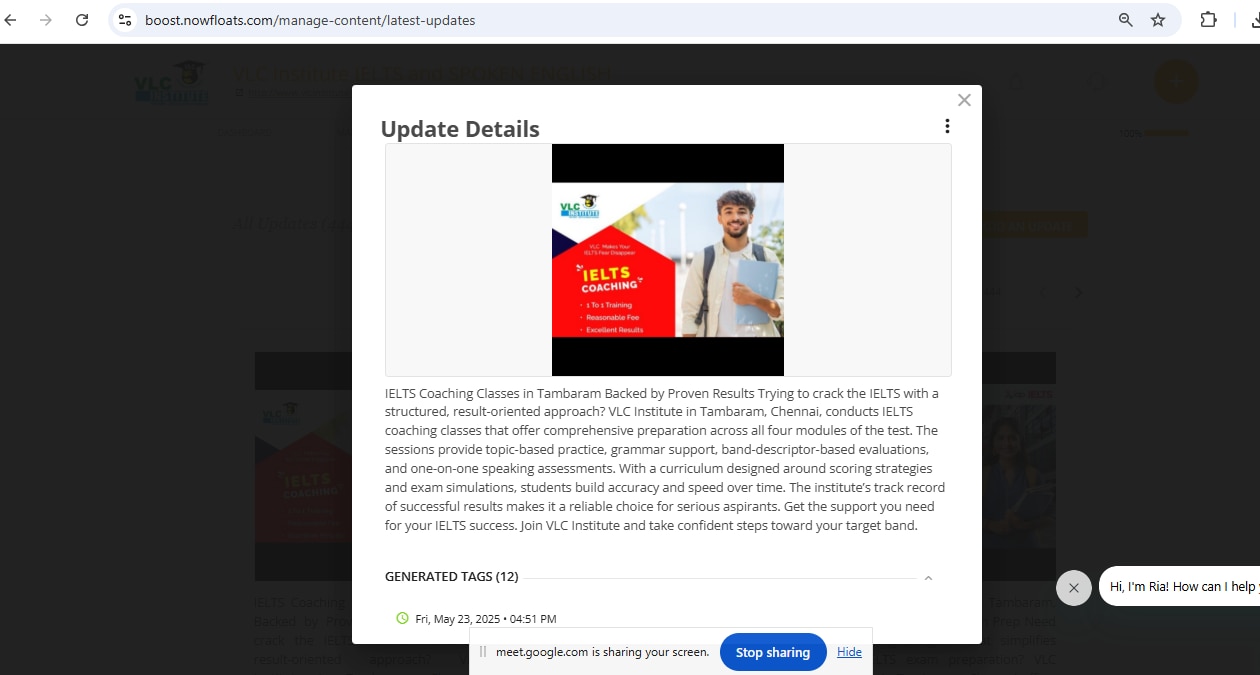The height and width of the screenshot is (675, 1260).
Task: Click the orange round button in page header
Action: 1176,82
